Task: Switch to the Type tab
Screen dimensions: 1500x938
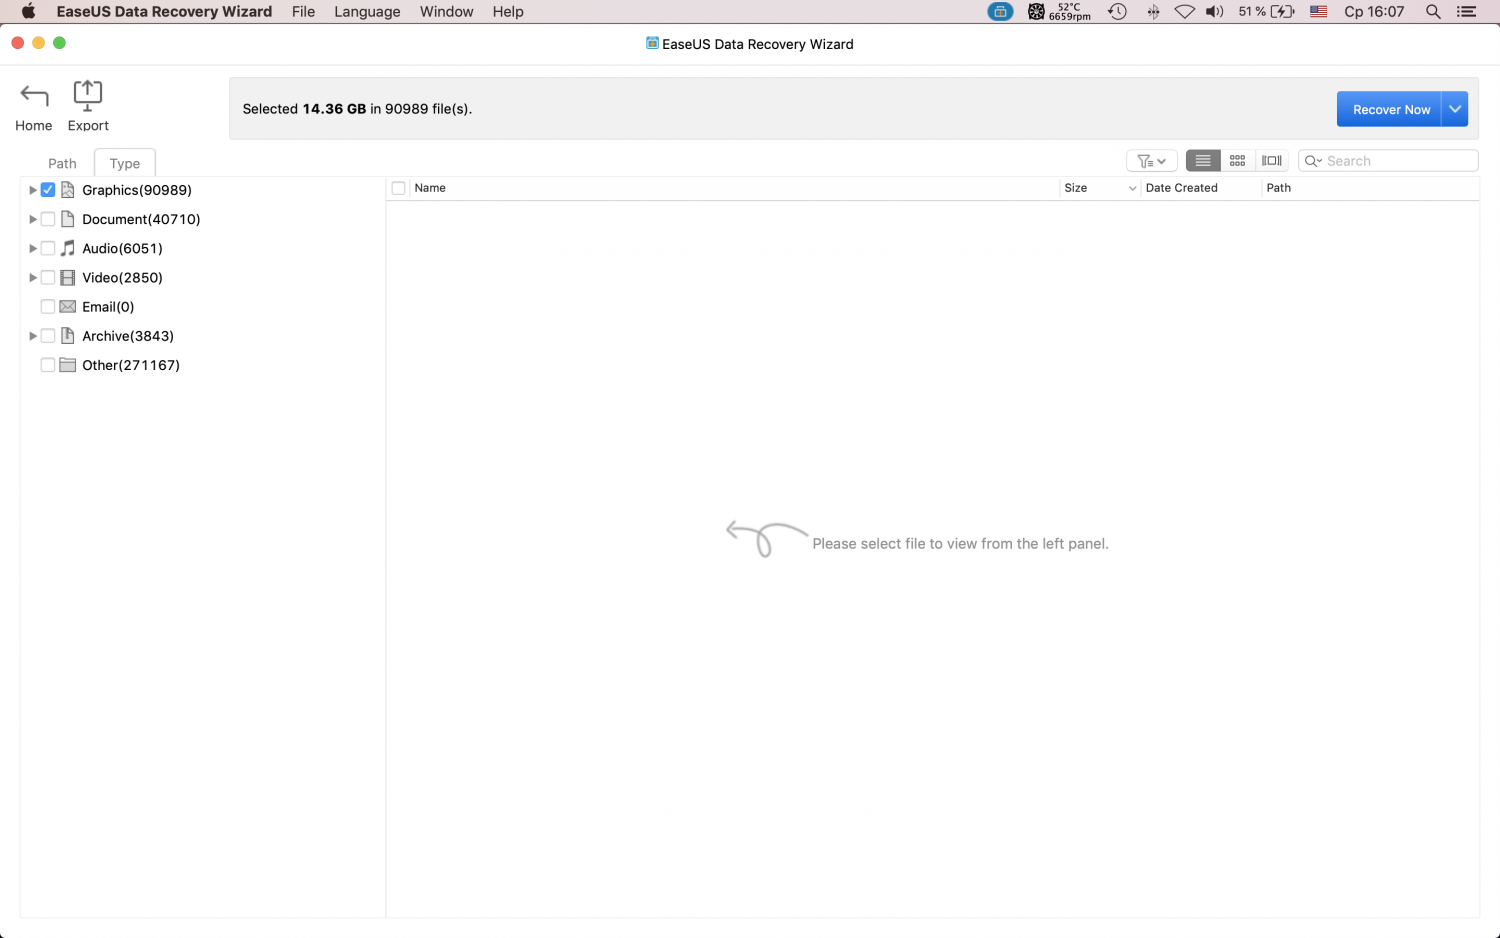Action: coord(125,163)
